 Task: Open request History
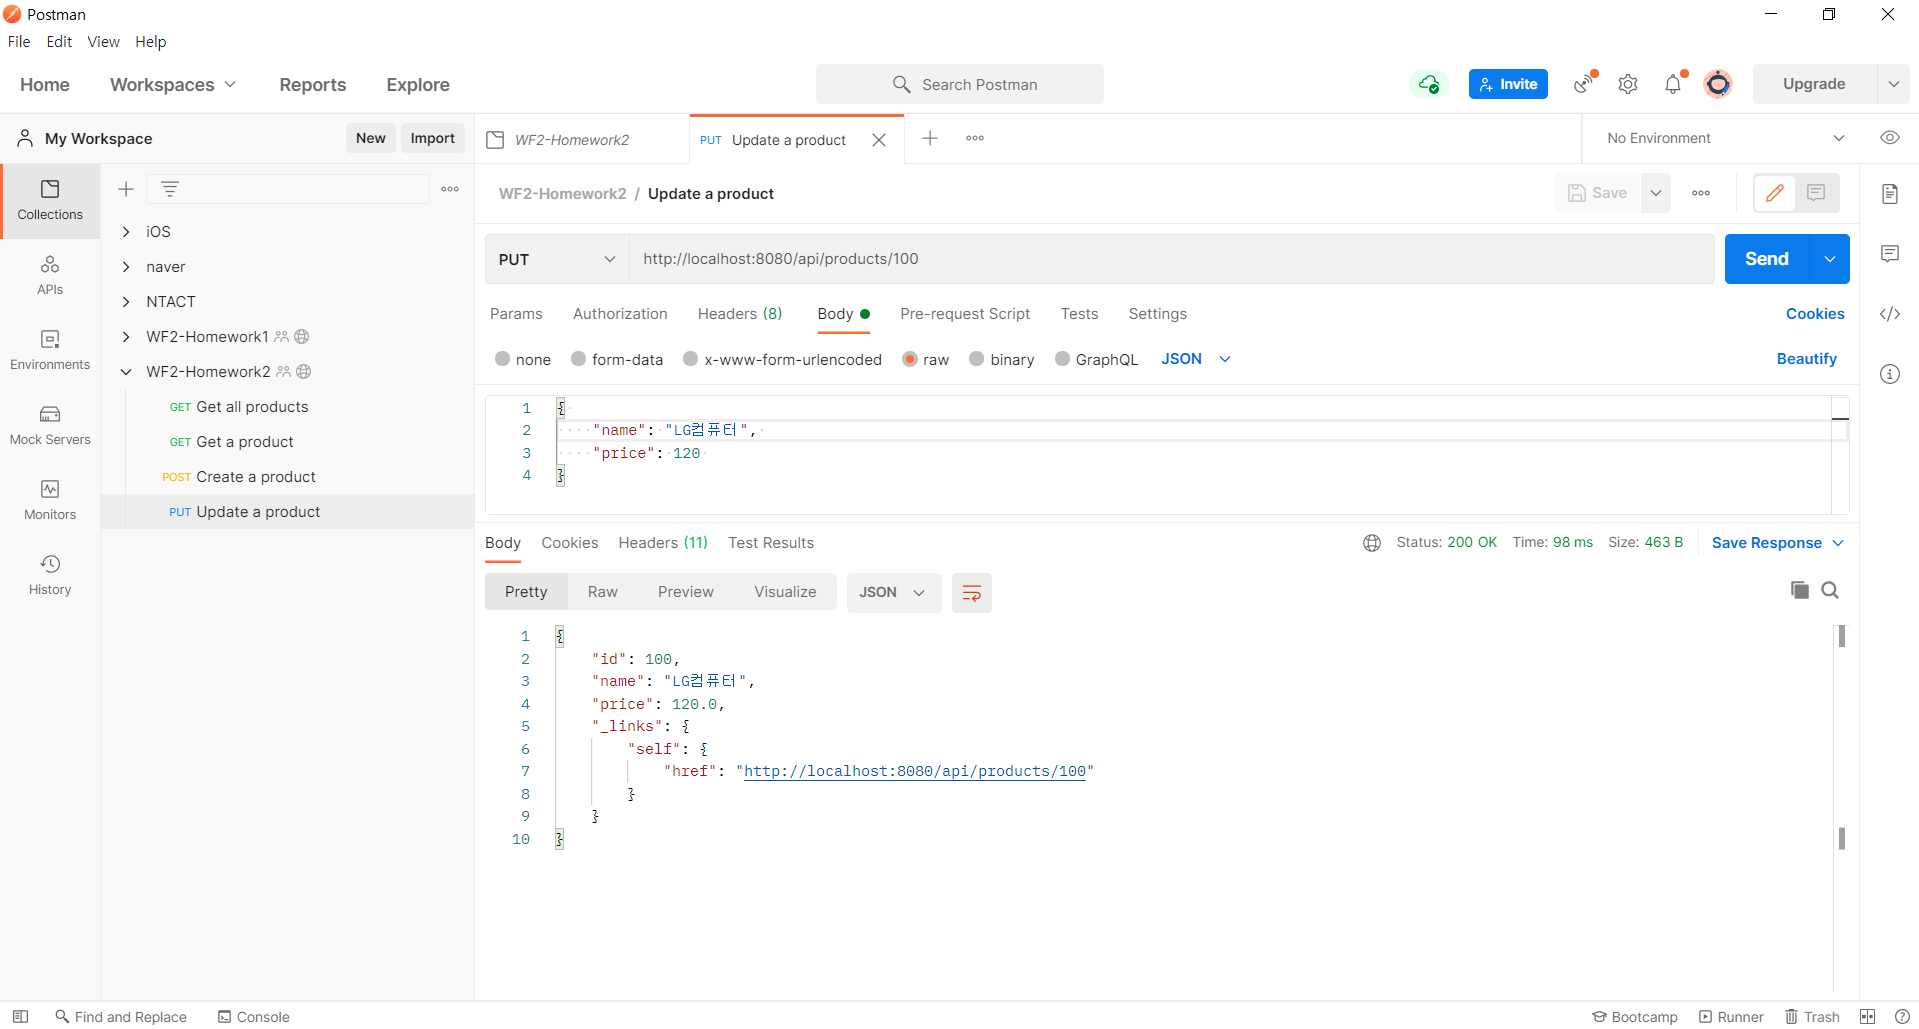click(x=50, y=575)
